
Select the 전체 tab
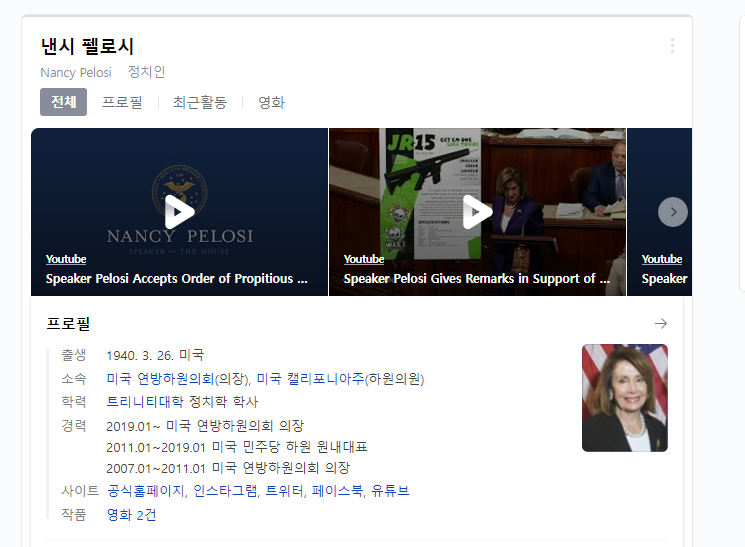(63, 102)
